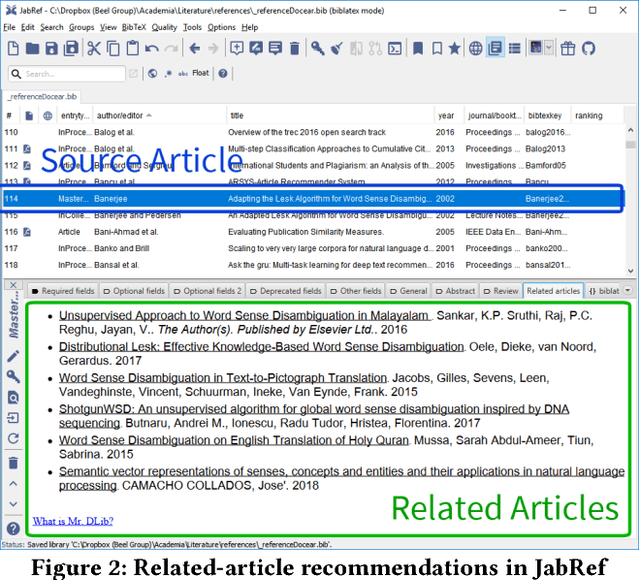Screen dimensions: 640x580
Task: Select the _referenceDocear.bib library tab
Action: coord(42,97)
